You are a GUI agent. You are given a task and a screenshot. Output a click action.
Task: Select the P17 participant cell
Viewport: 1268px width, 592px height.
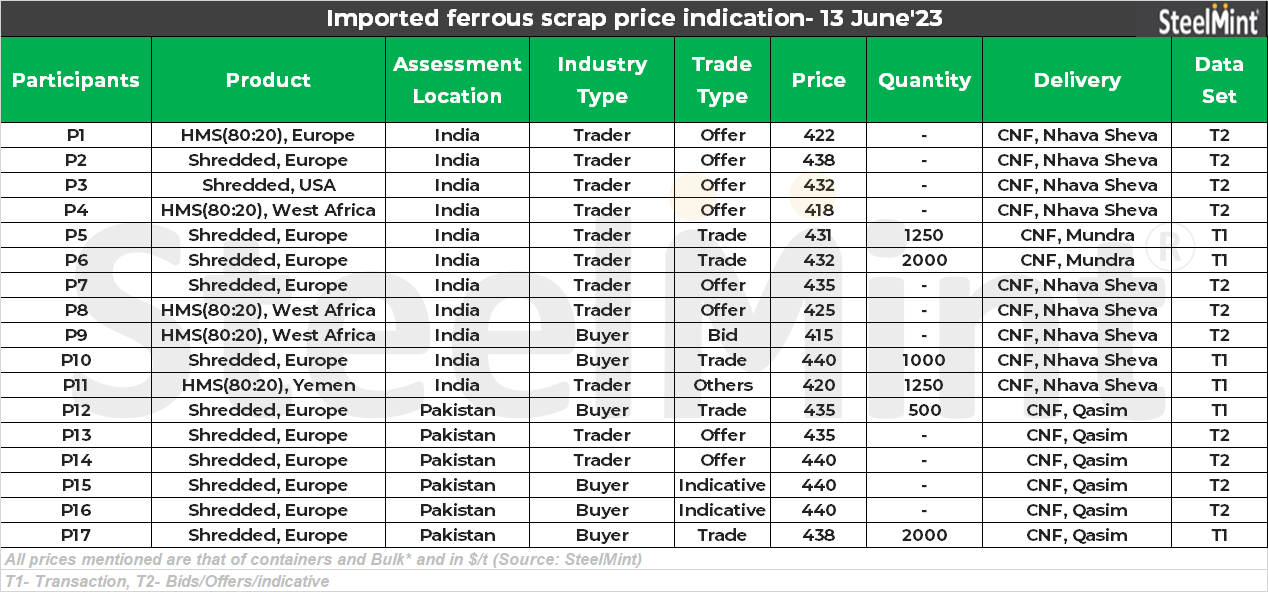pyautogui.click(x=76, y=535)
